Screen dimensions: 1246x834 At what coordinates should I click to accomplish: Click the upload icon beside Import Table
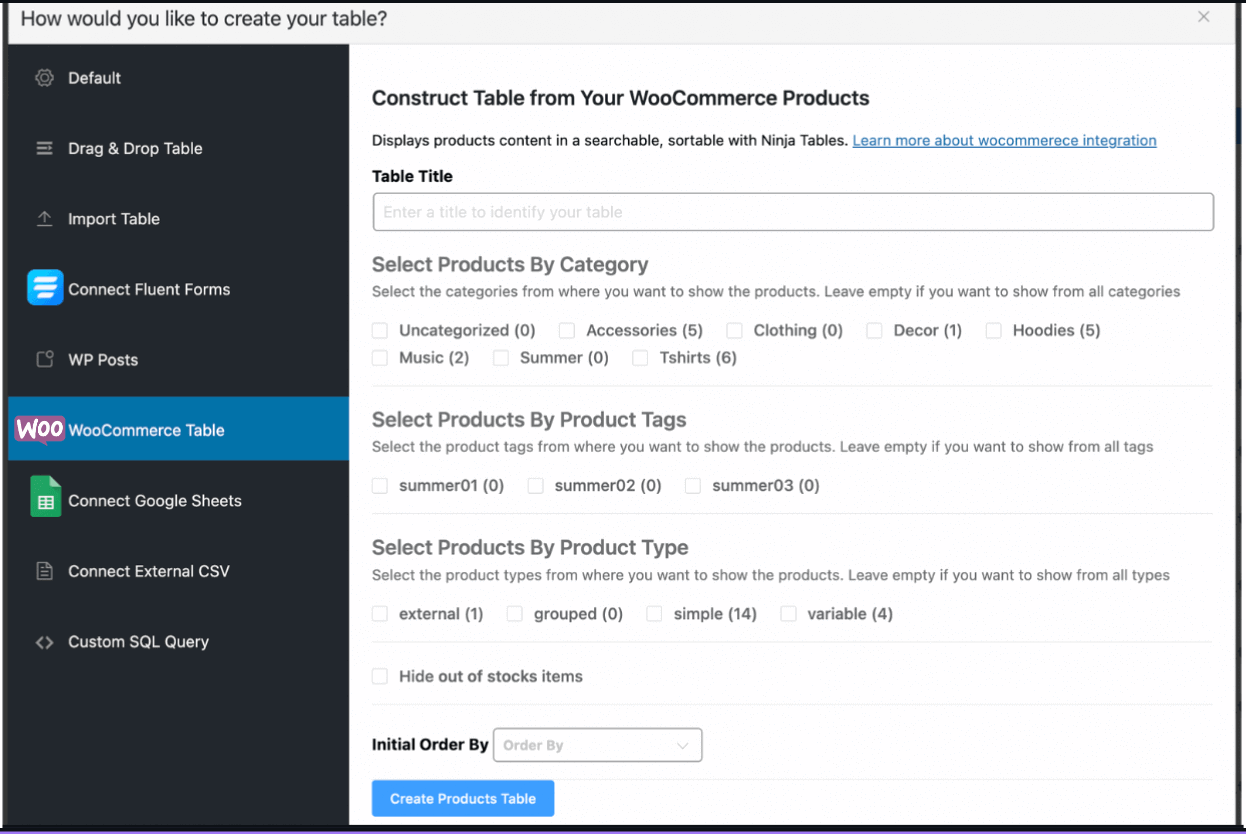click(x=44, y=219)
